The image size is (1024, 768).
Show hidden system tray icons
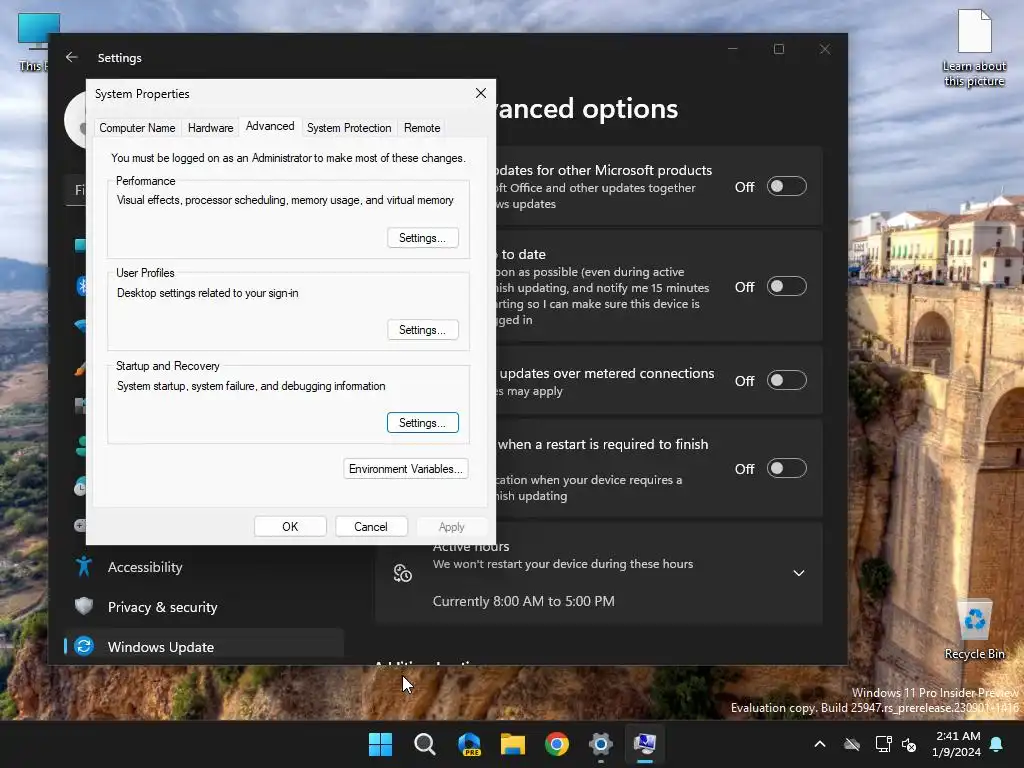tap(820, 744)
